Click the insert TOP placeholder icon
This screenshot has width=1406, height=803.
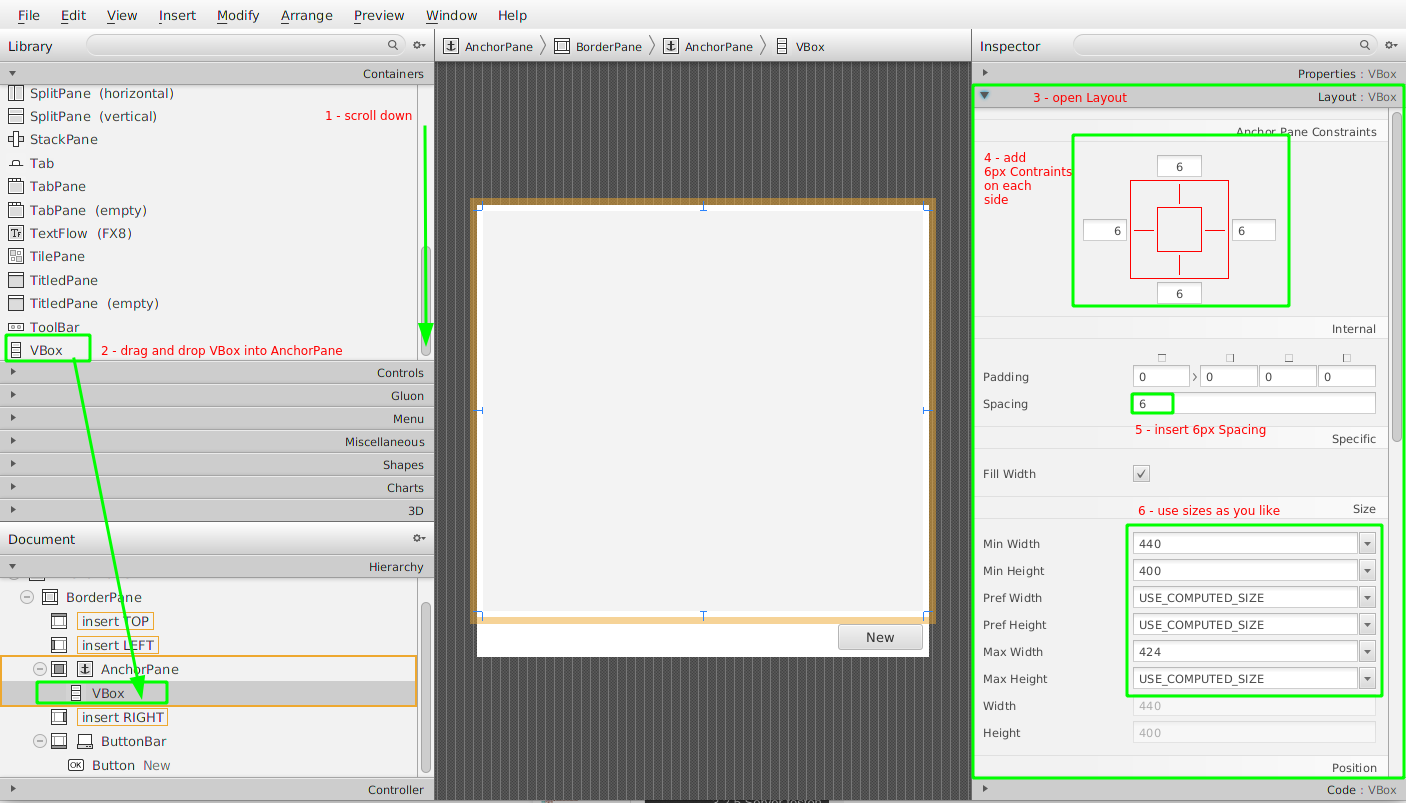click(x=59, y=621)
